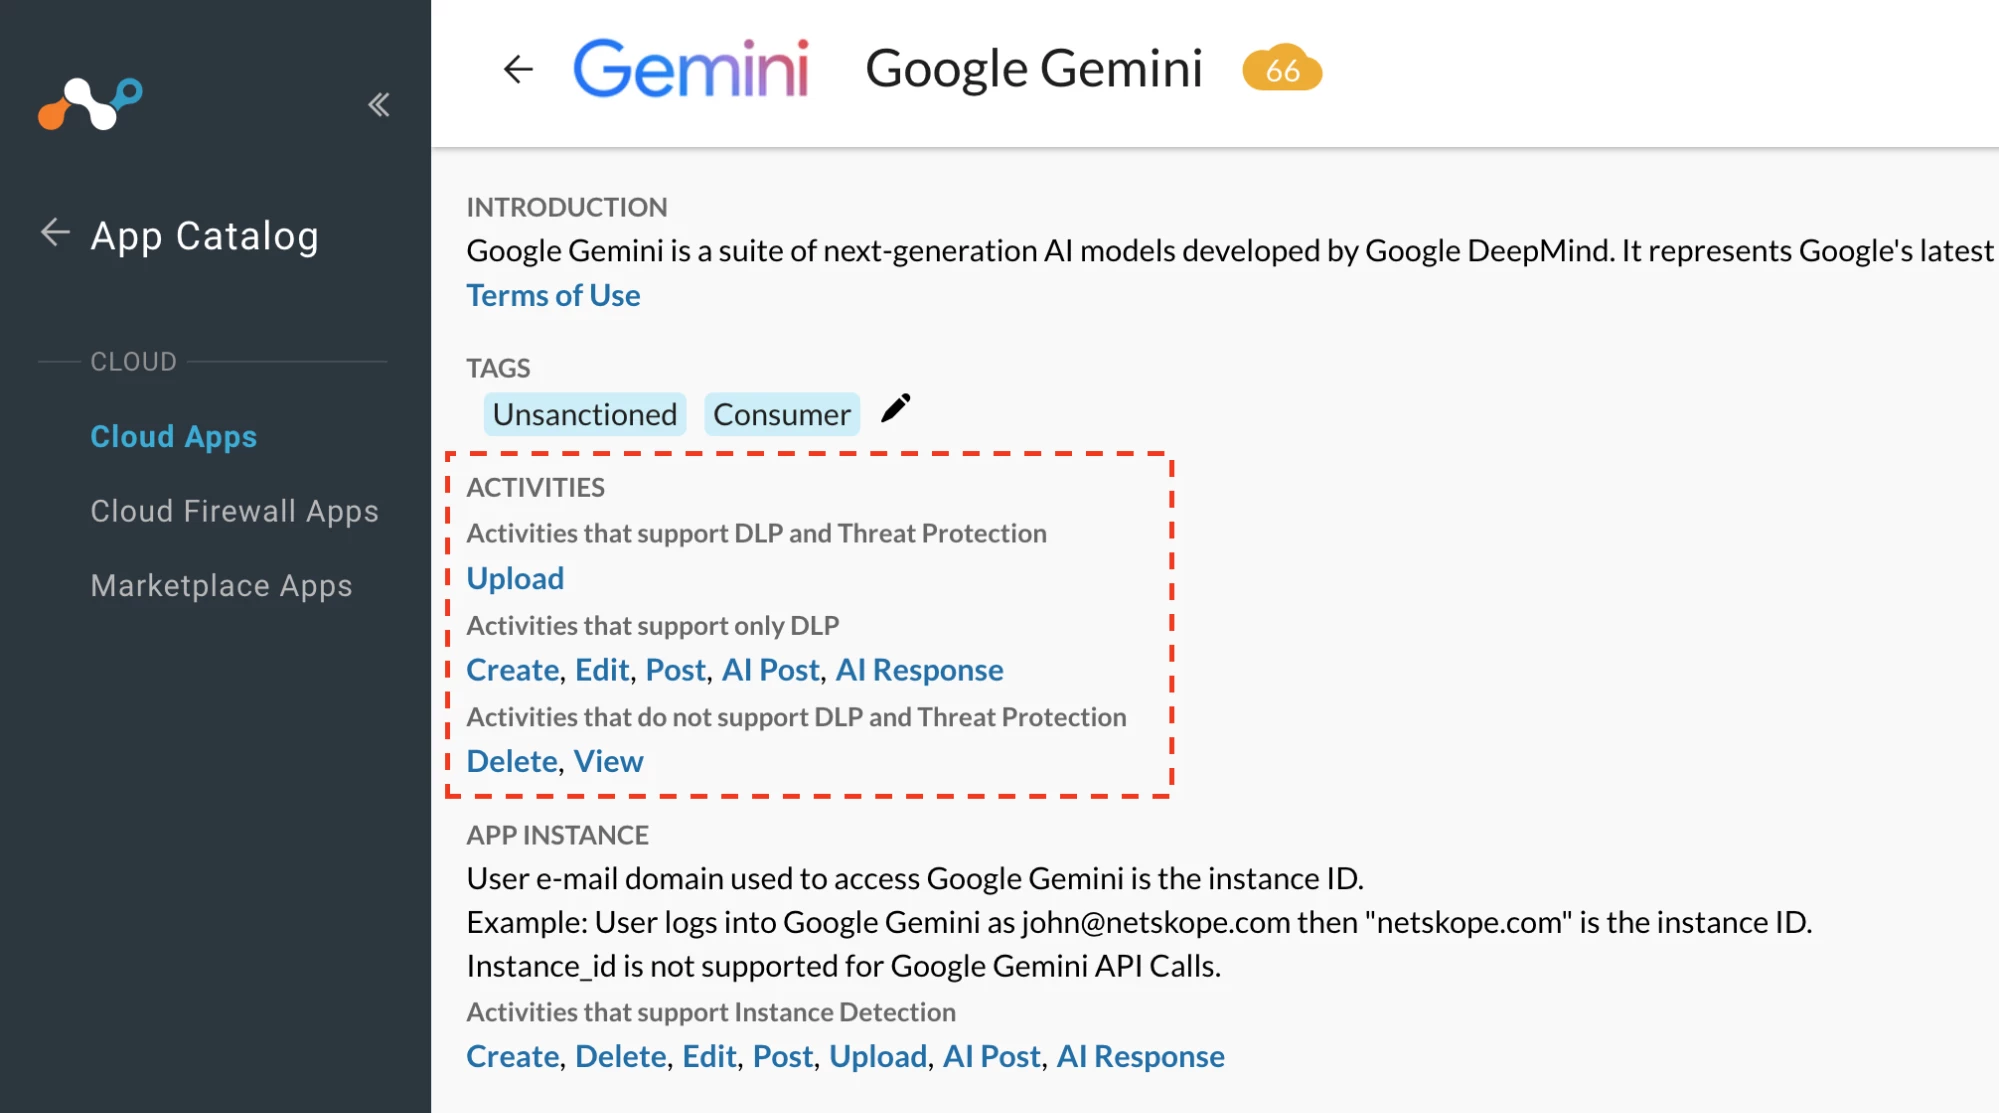Screen dimensions: 1999x1113
Task: Open Cloud Apps in sidebar
Action: coord(173,436)
